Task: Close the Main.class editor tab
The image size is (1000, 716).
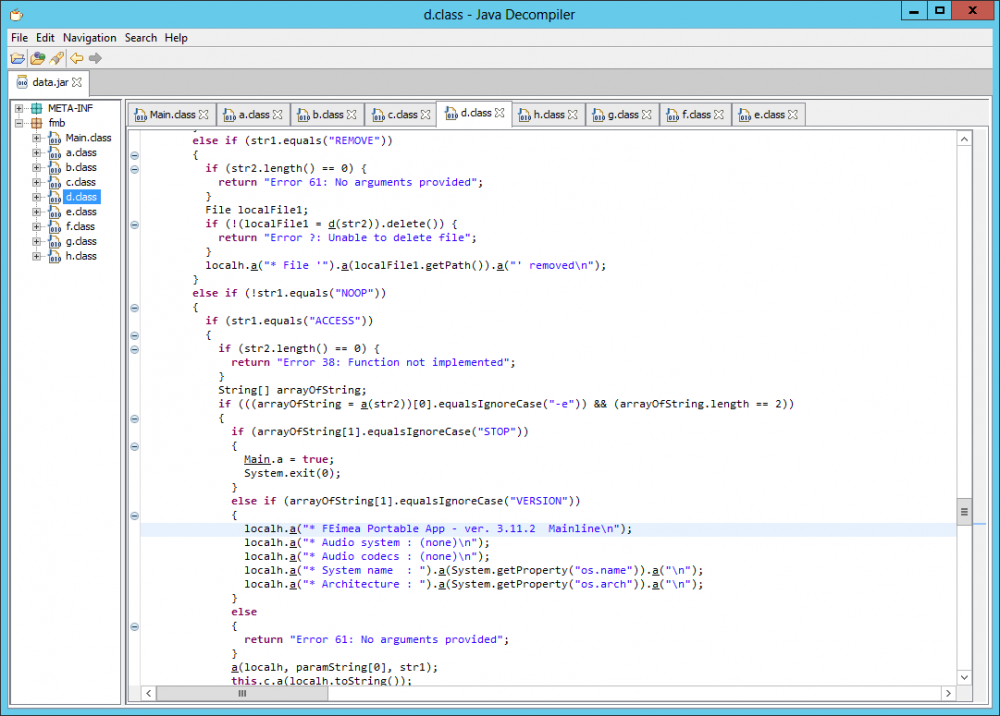Action: [x=204, y=115]
